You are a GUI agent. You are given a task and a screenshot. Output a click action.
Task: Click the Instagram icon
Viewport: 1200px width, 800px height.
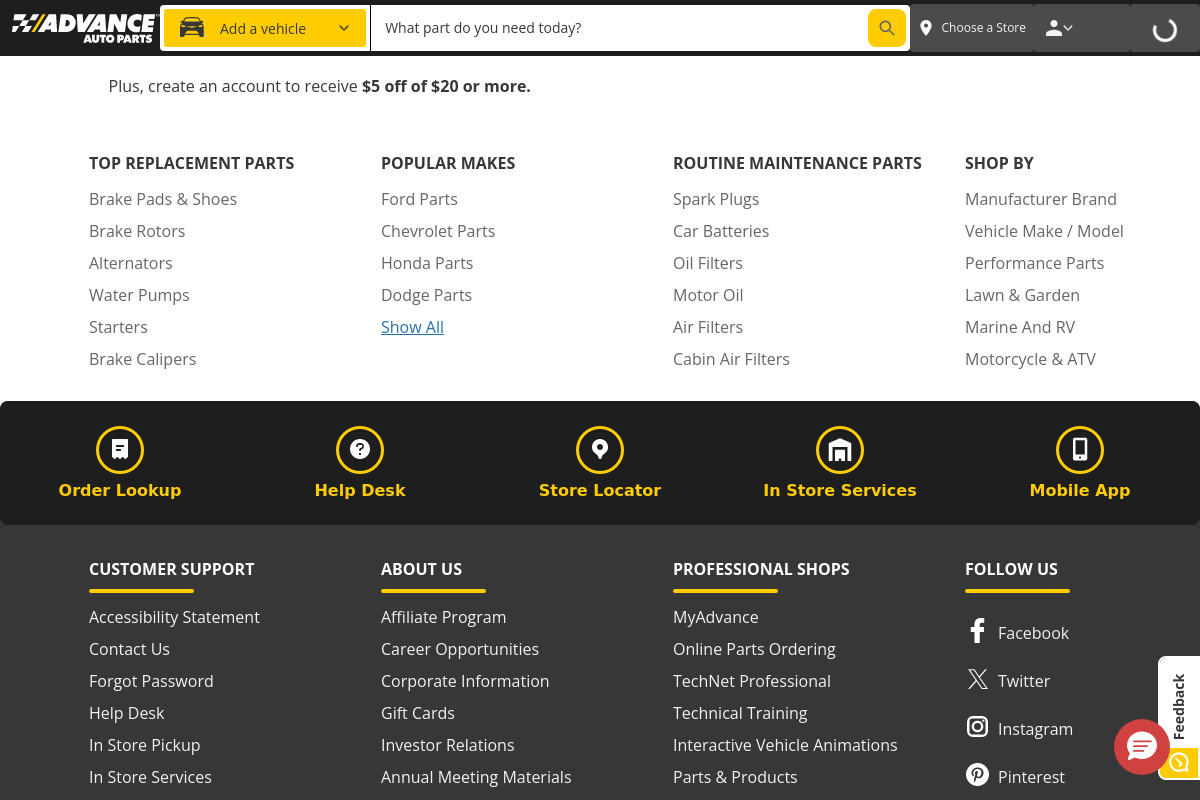click(977, 727)
